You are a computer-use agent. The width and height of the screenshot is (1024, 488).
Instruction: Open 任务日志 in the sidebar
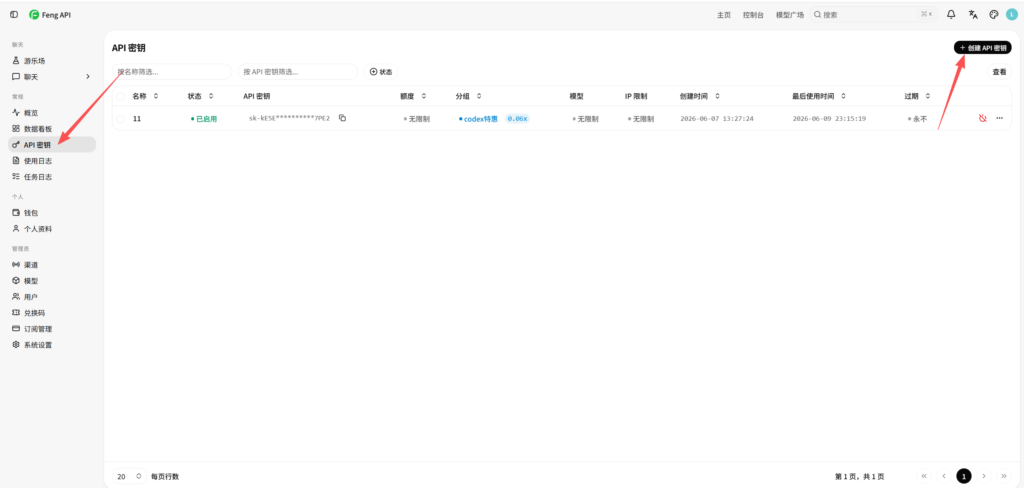(52, 176)
